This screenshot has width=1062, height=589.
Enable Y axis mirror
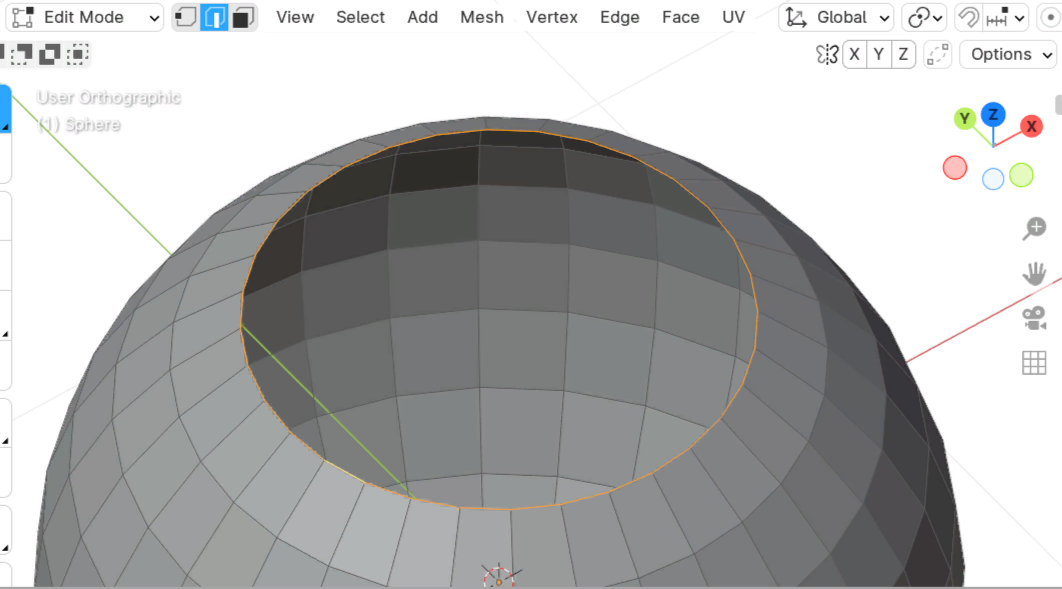point(878,54)
